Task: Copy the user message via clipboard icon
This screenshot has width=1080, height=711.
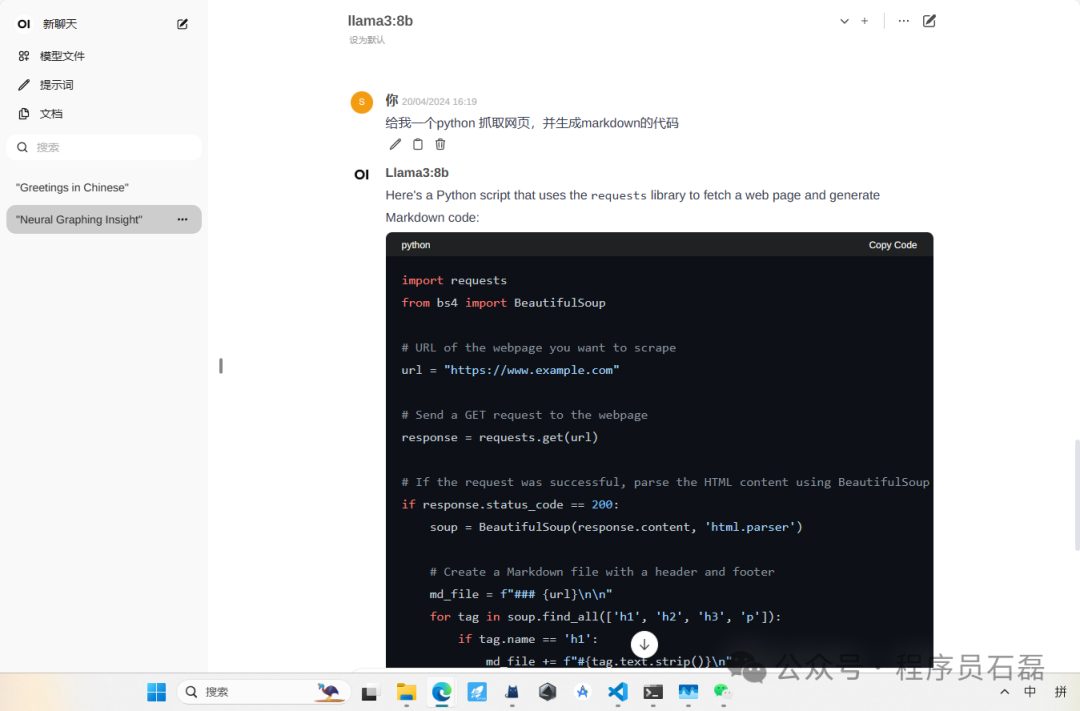Action: tap(418, 144)
